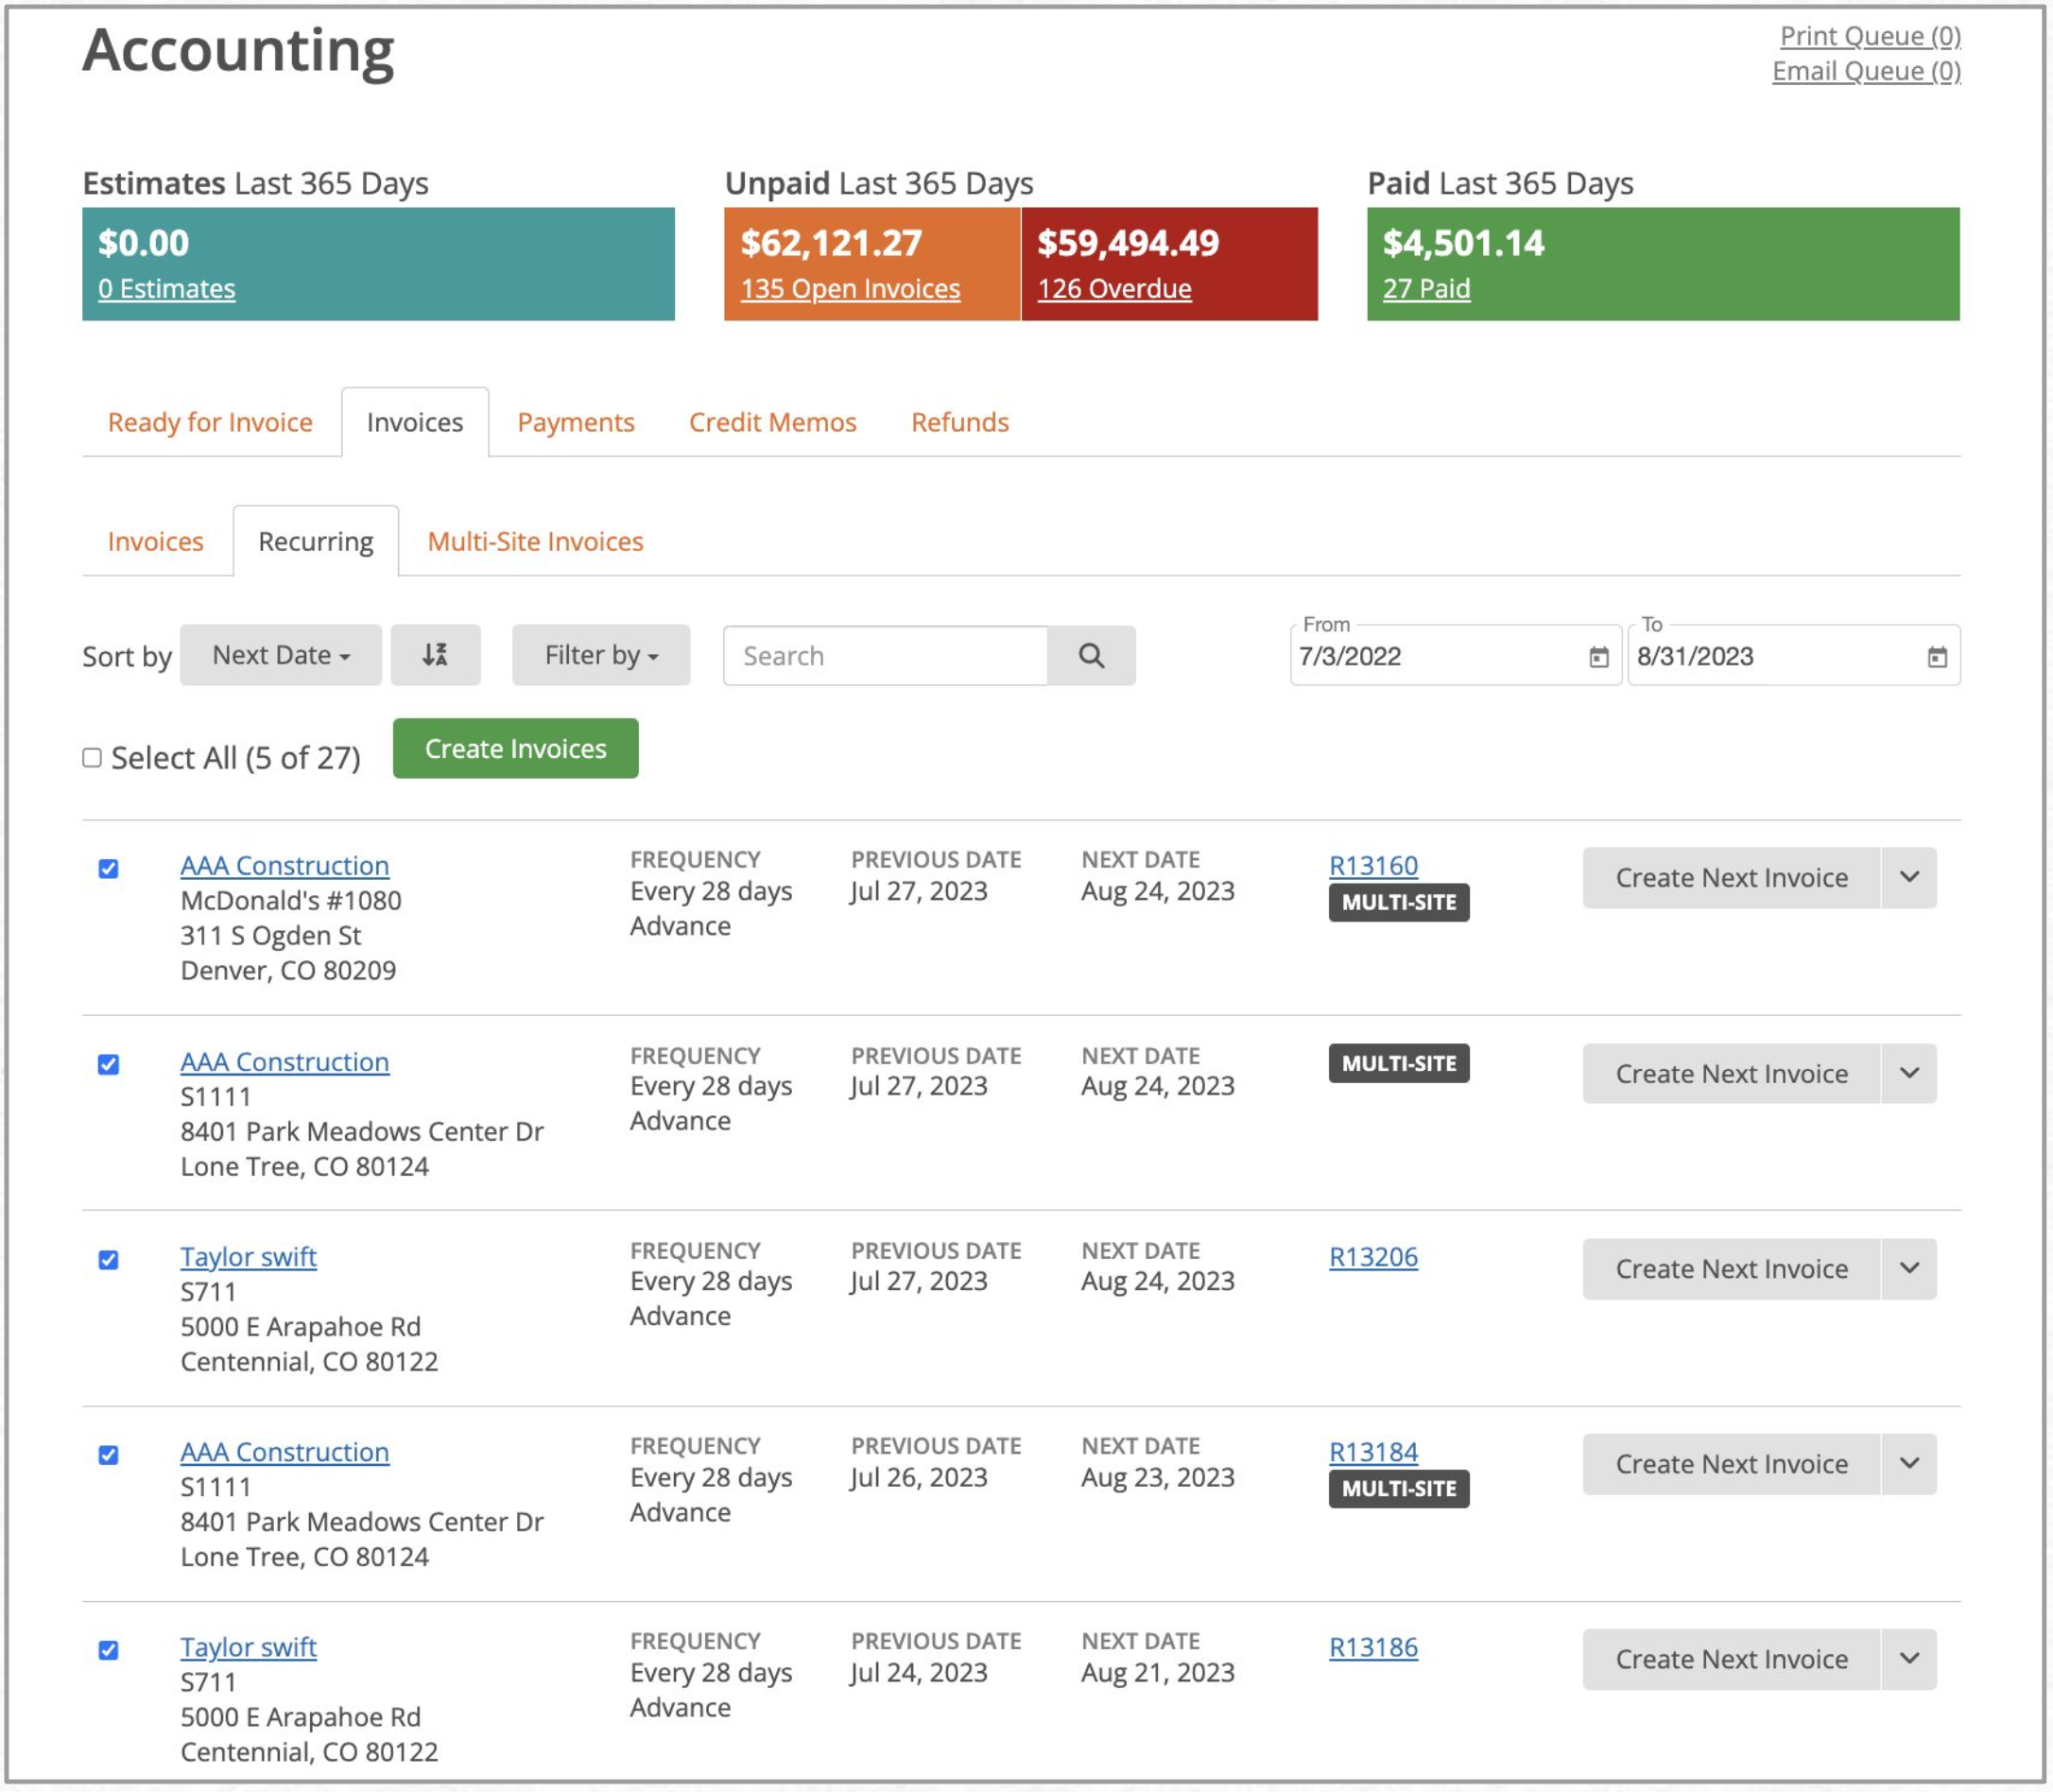Viewport: 2053px width, 1792px height.
Task: Open the Email Queue link
Action: 1866,70
